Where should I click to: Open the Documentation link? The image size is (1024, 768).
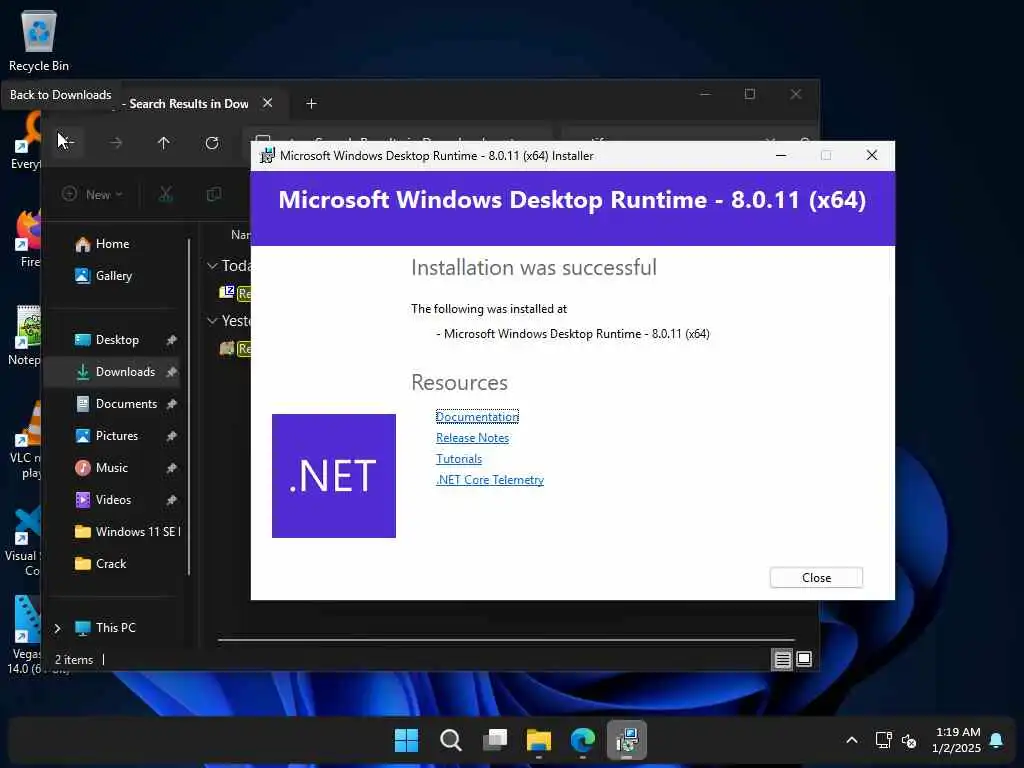477,417
